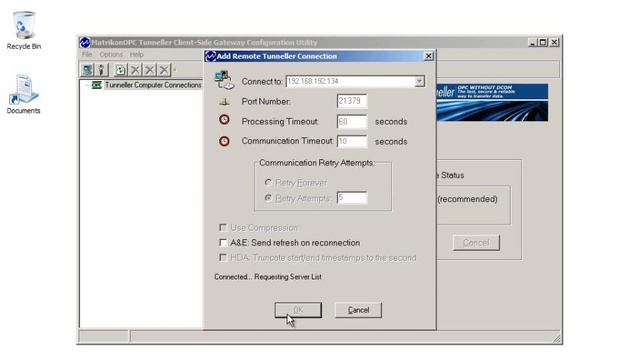
Task: Click the dialog logo icon in Add Remote title
Action: click(x=210, y=56)
